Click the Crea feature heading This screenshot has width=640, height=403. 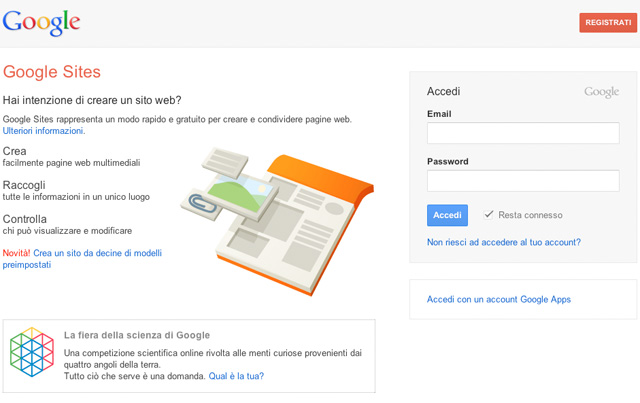pyautogui.click(x=15, y=151)
